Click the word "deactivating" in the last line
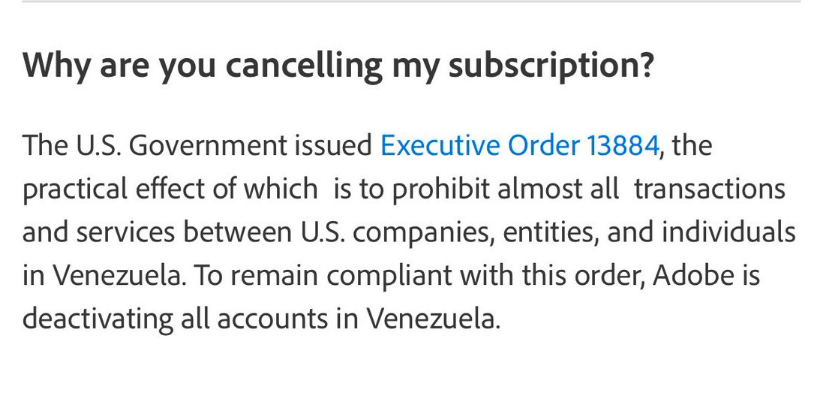The height and width of the screenshot is (396, 818). (98, 319)
